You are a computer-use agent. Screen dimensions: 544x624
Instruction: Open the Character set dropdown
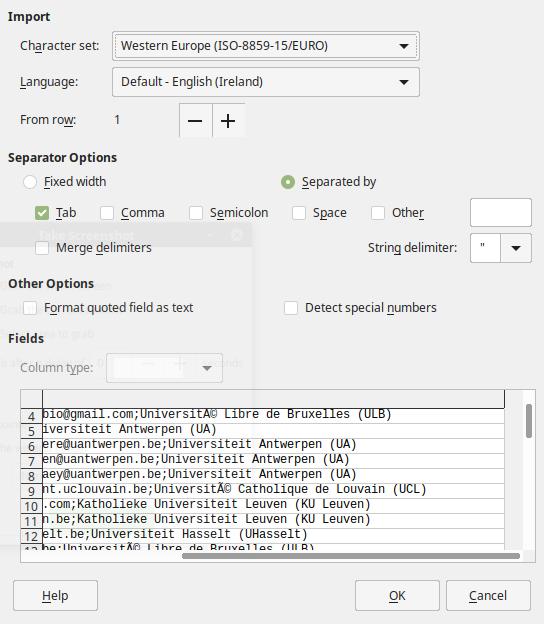coord(265,46)
